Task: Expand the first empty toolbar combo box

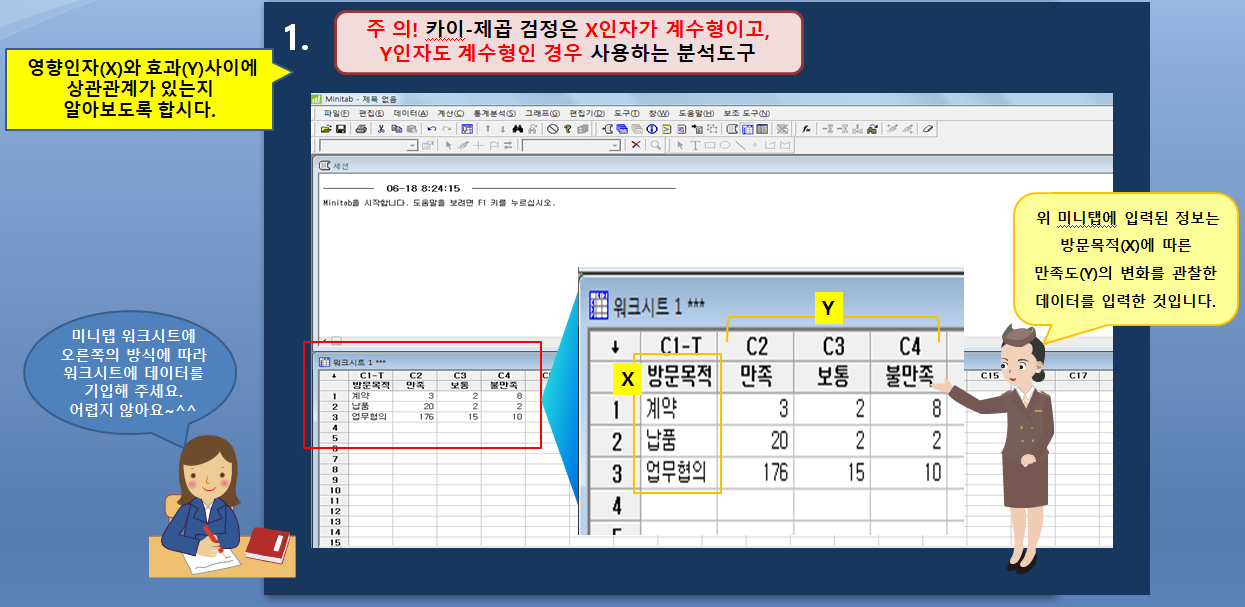Action: 413,145
